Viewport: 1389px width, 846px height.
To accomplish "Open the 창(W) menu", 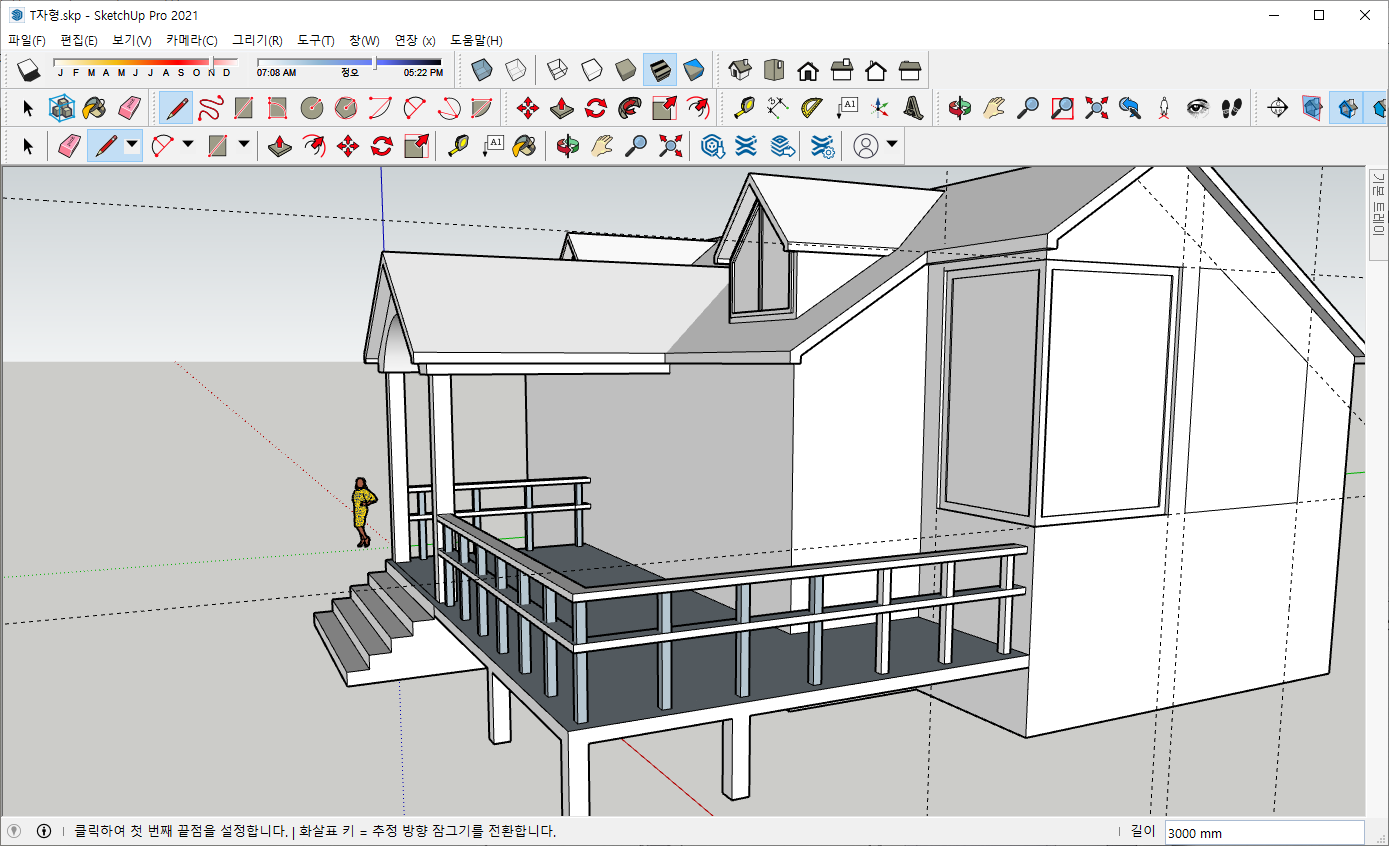I will [x=364, y=41].
